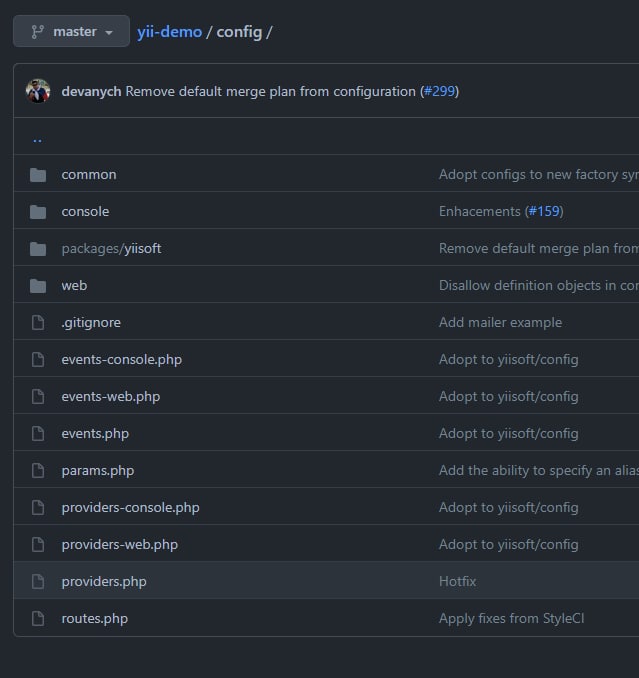Open pull request #299 link

click(x=439, y=91)
